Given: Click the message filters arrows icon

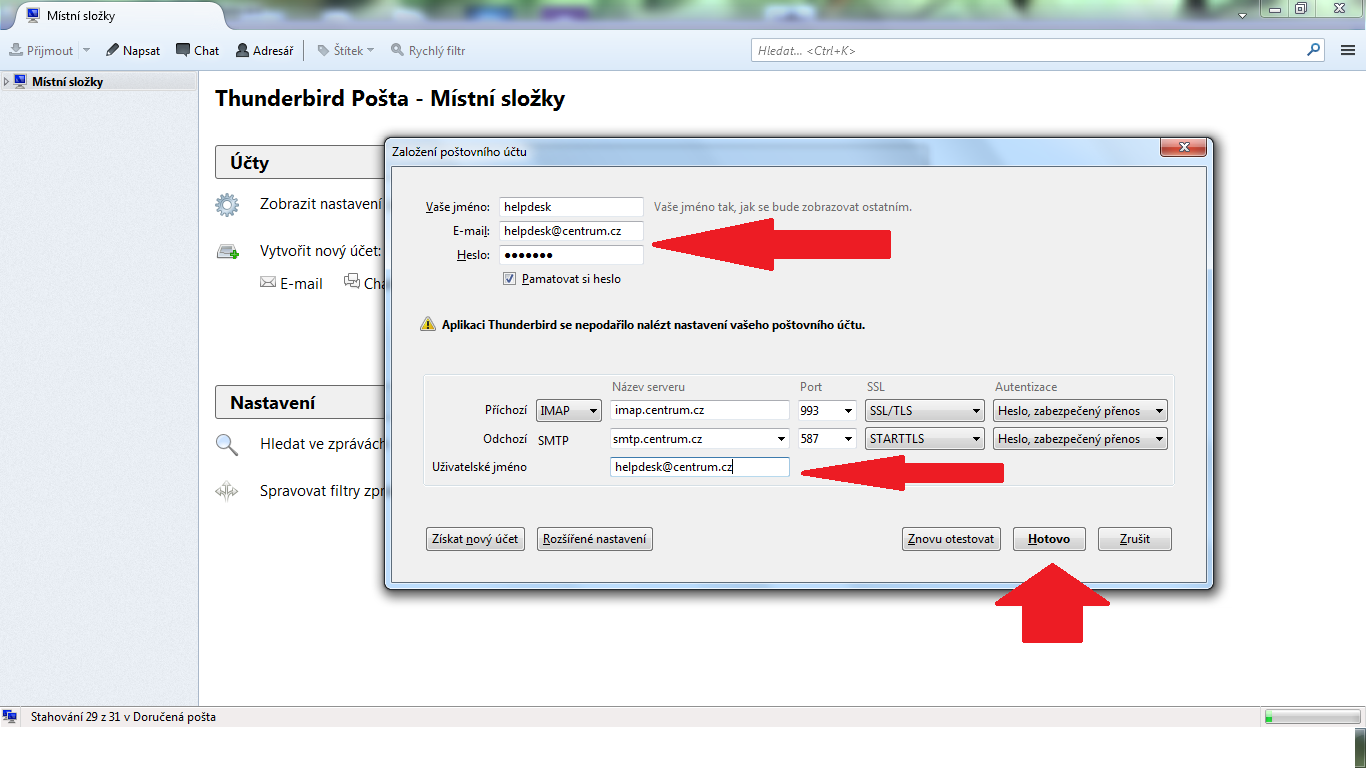Looking at the screenshot, I should click(228, 491).
